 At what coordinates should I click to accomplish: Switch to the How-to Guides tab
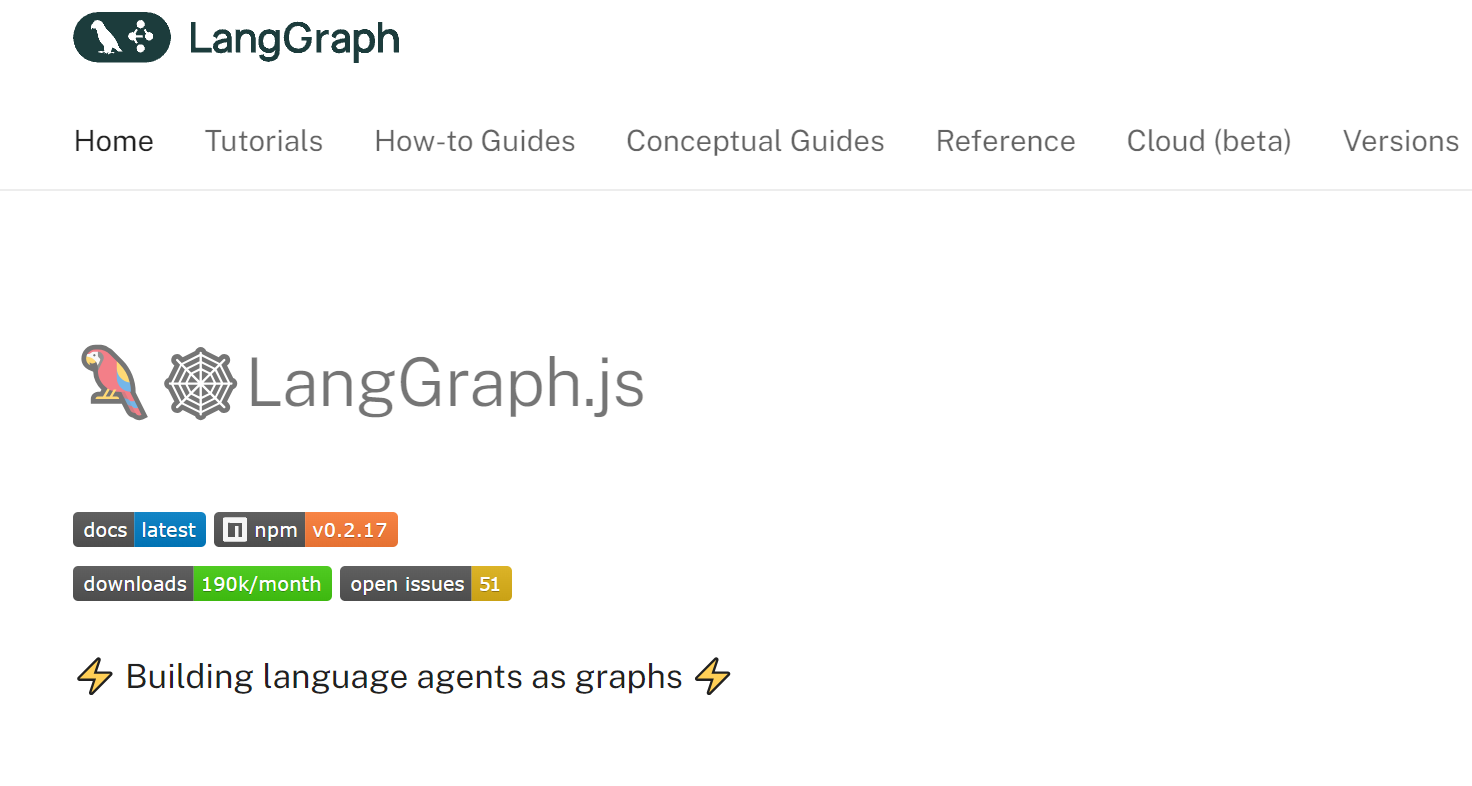click(x=475, y=141)
